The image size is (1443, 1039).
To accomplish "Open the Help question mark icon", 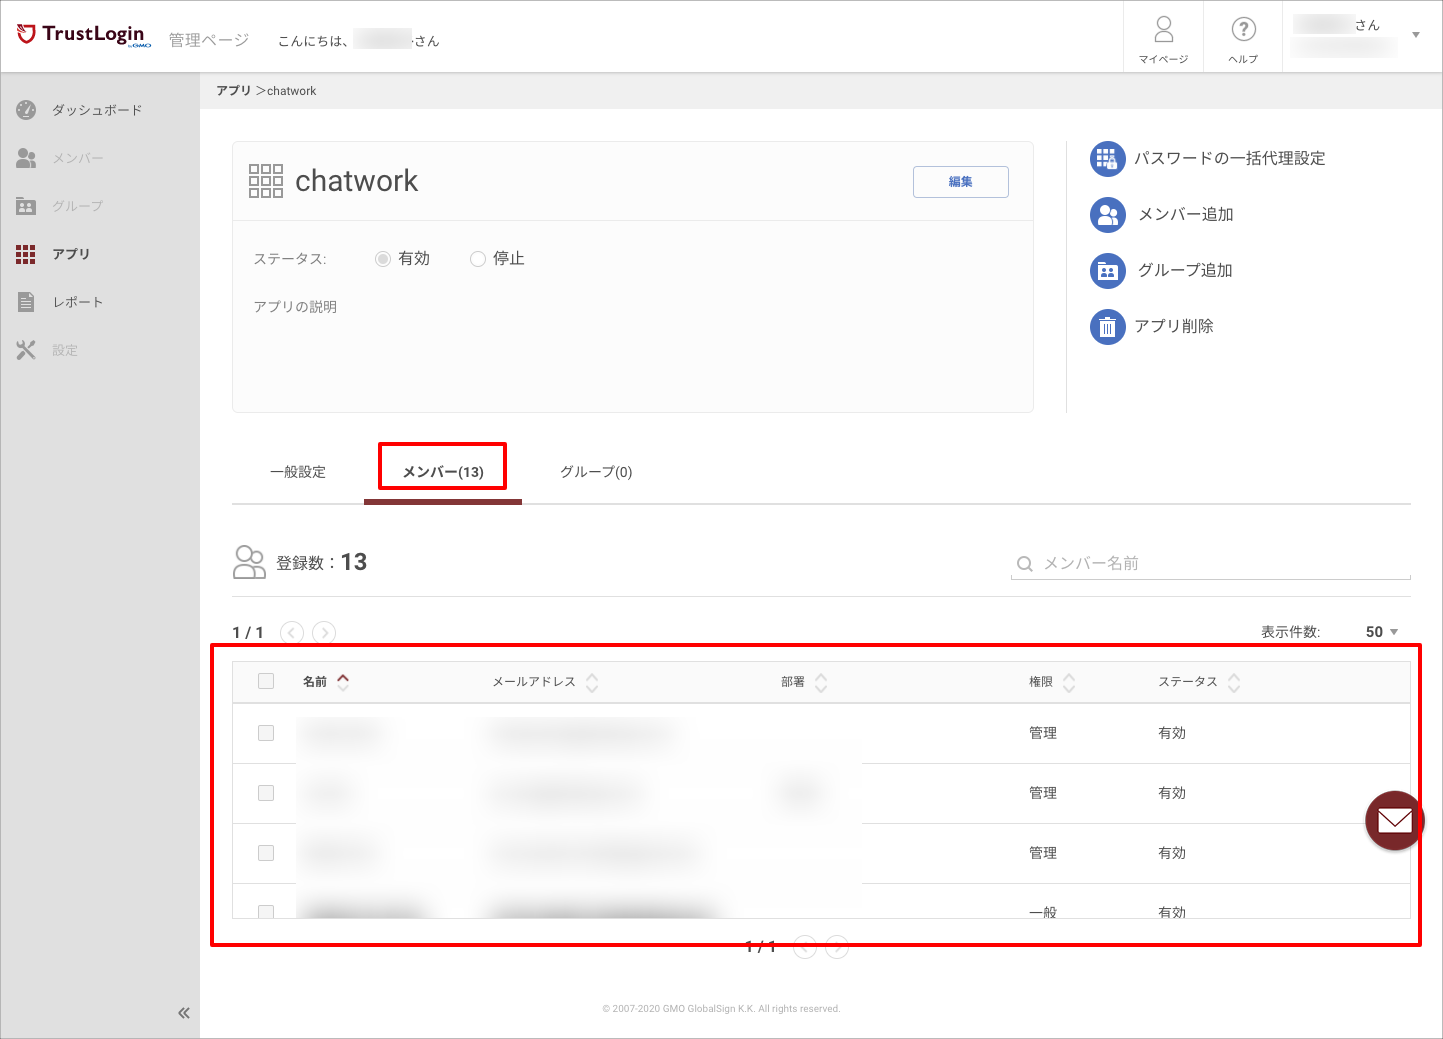I will pos(1244,29).
